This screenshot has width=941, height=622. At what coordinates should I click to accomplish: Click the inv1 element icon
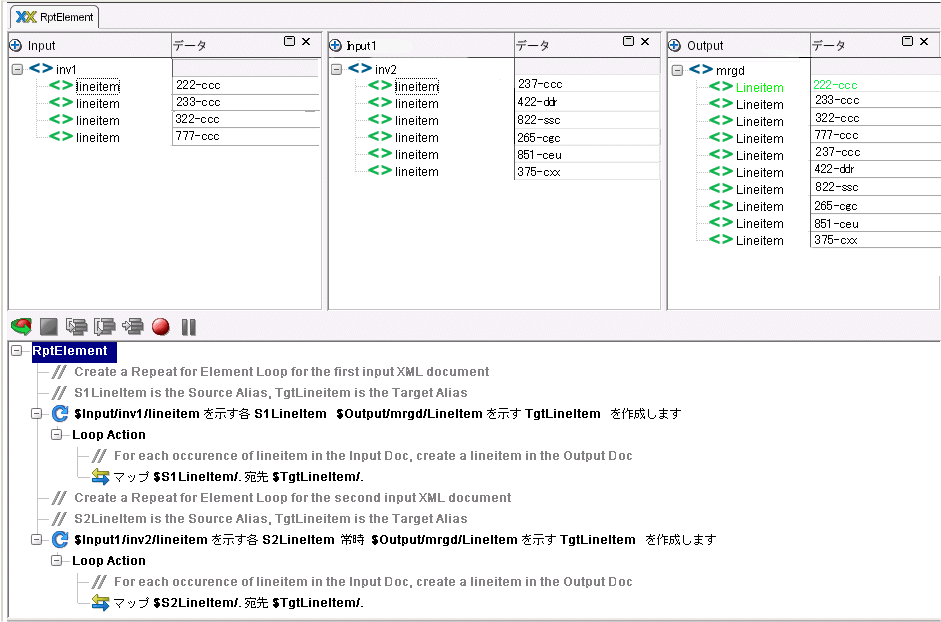(41, 68)
